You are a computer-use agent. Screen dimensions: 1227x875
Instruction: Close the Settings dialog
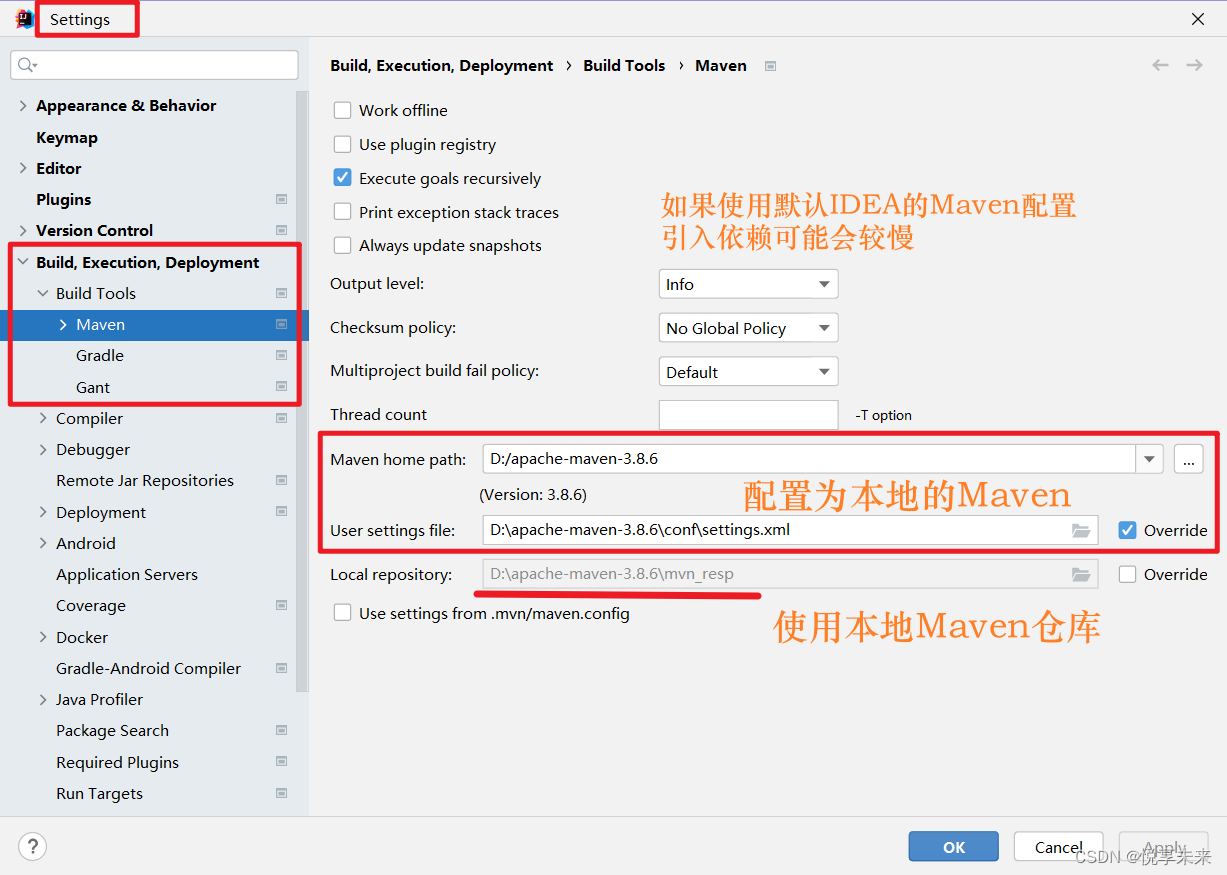pos(1198,19)
